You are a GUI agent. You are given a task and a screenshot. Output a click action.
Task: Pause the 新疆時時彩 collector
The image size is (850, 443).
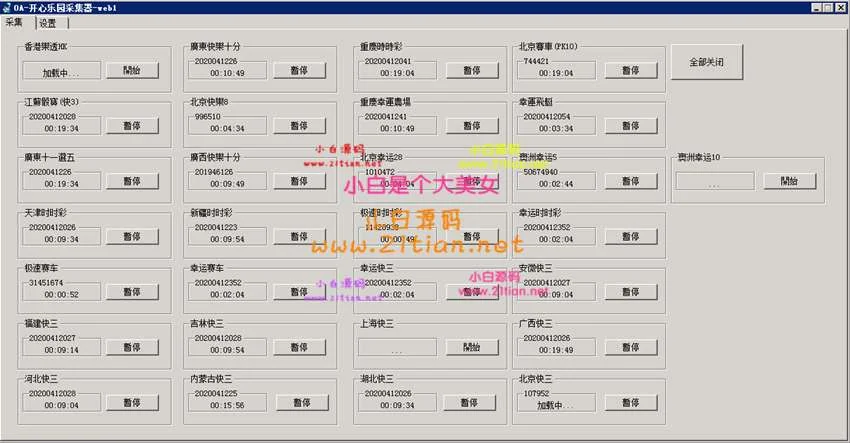click(x=298, y=237)
